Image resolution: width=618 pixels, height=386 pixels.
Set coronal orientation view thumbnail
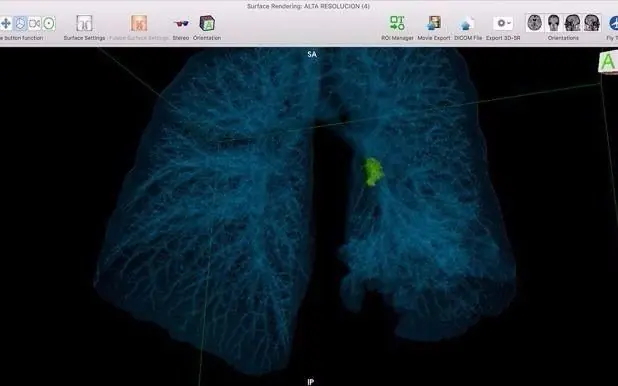pos(554,23)
